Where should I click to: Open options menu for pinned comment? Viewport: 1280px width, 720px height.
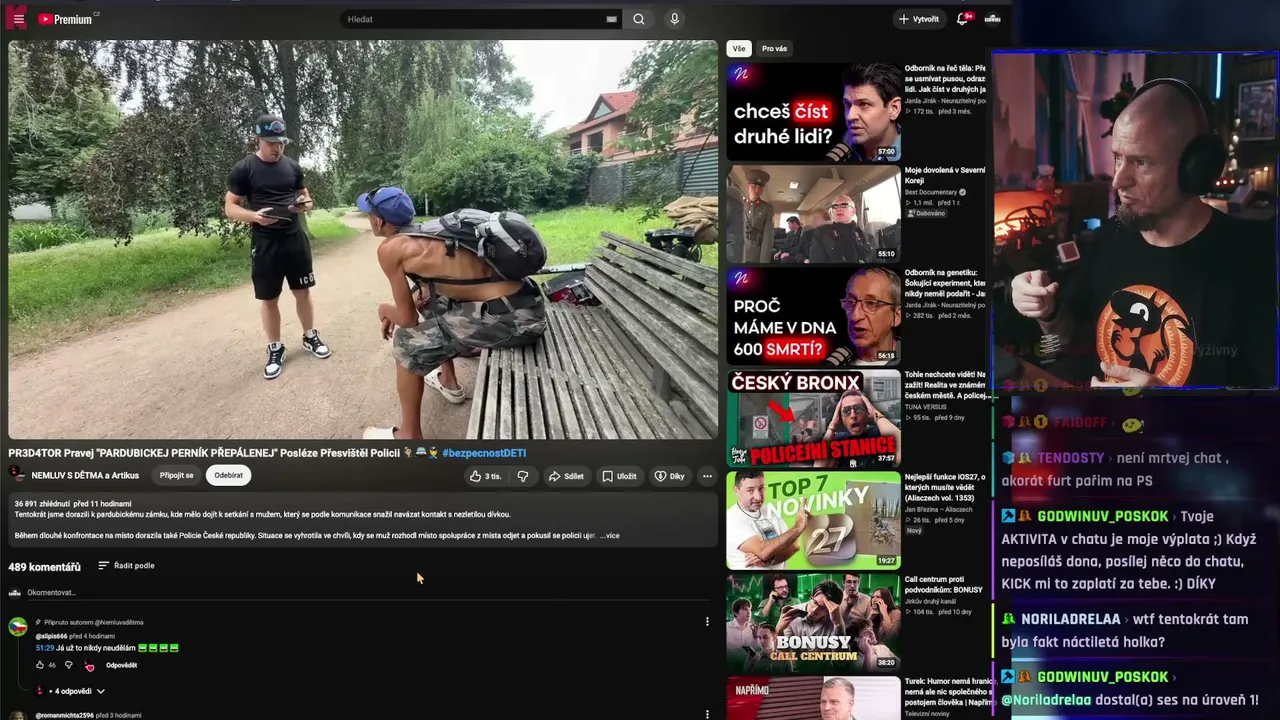(x=707, y=622)
